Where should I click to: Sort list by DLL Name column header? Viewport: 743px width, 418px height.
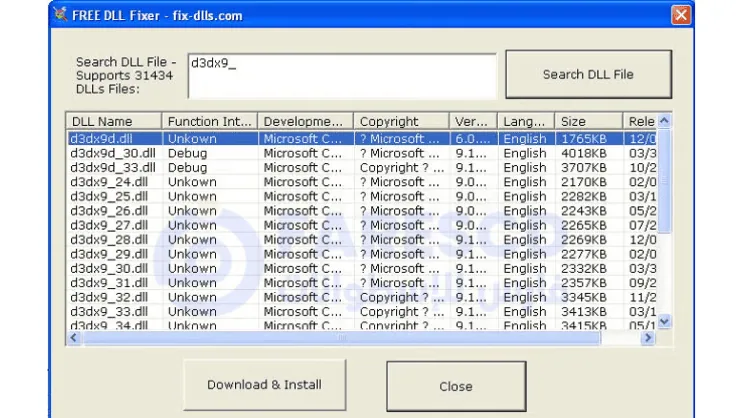[x=112, y=122]
